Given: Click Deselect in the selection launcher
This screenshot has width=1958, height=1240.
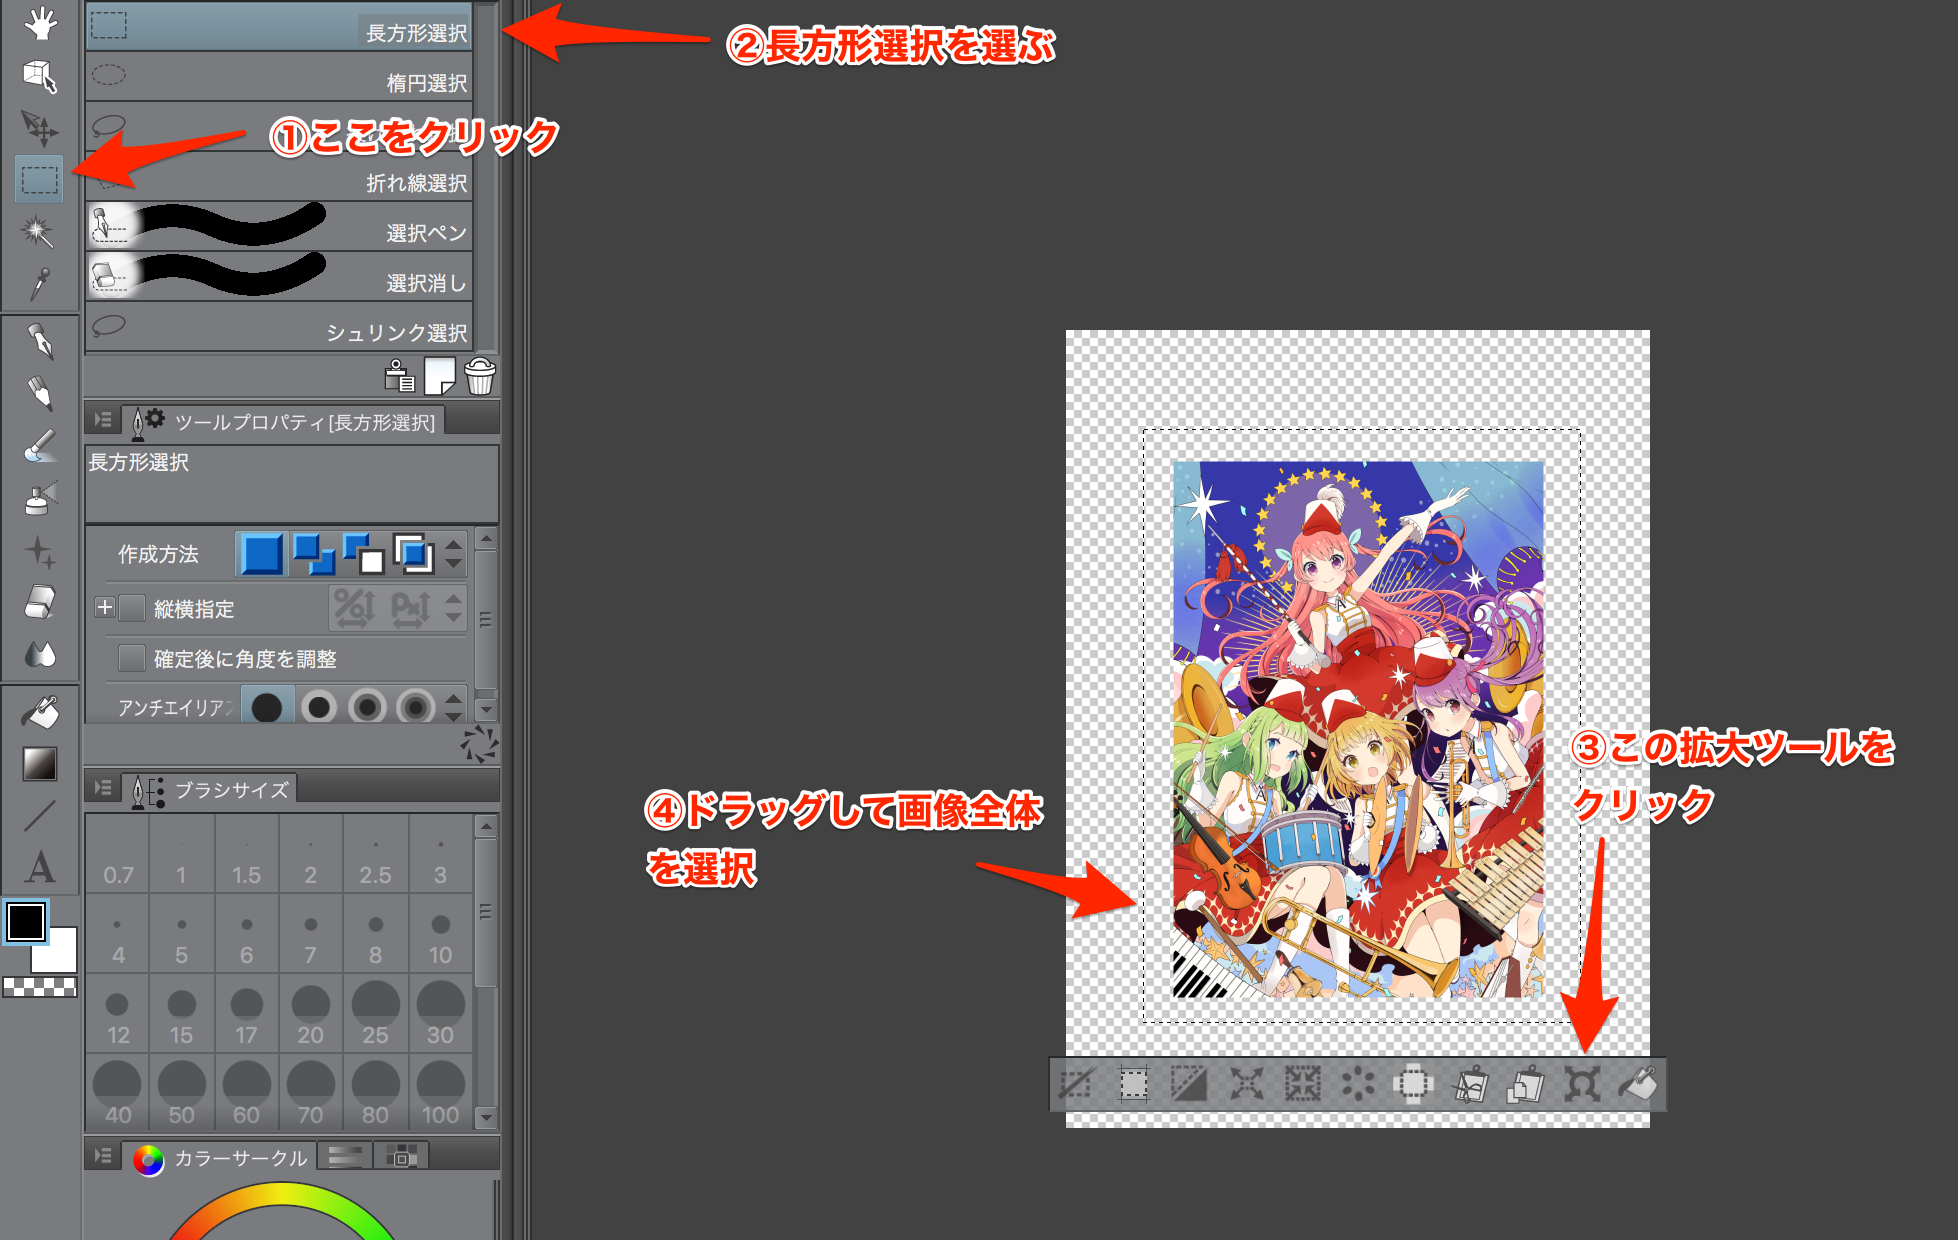Looking at the screenshot, I should (1076, 1084).
